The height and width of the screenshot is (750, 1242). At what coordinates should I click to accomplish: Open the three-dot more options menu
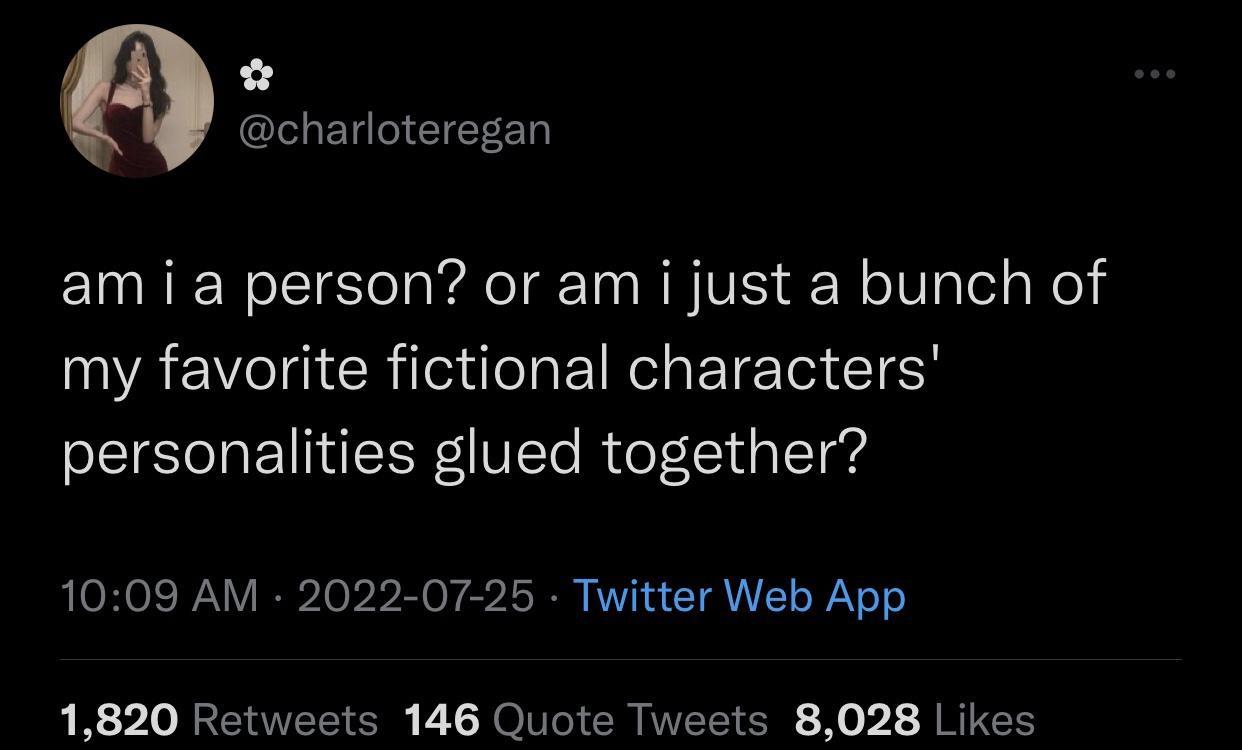coord(1155,74)
